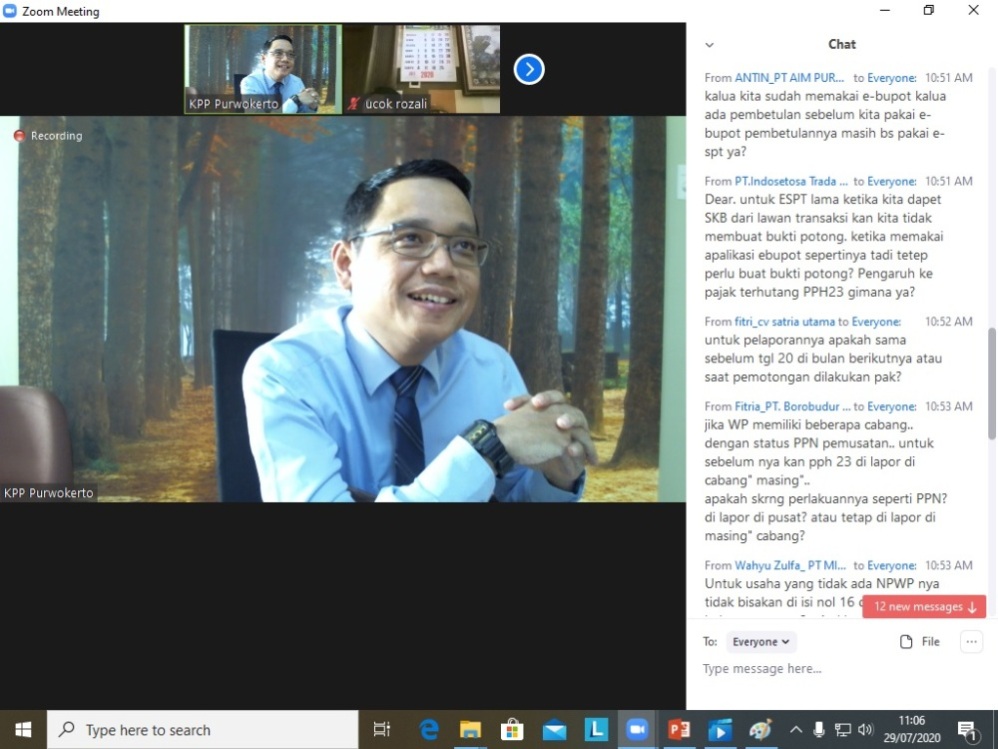Click the taskbar search box

click(x=203, y=730)
